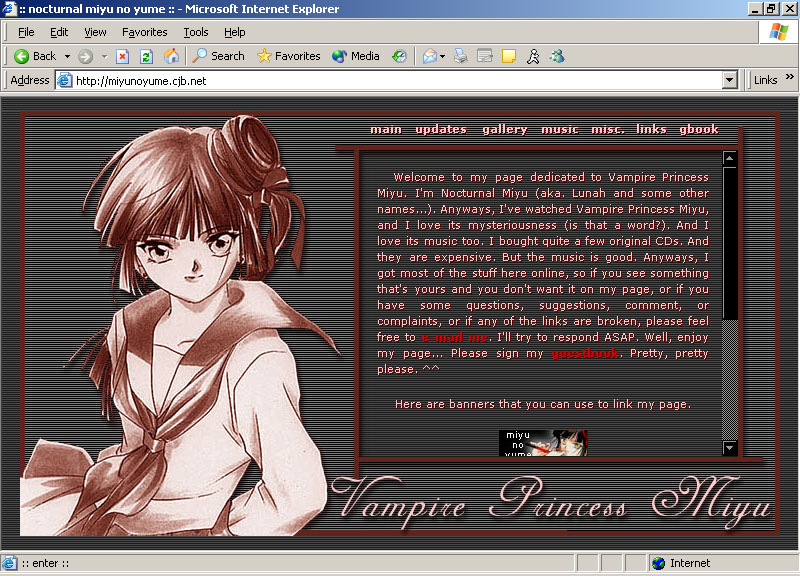Go to the Home page icon
Image resolution: width=800 pixels, height=576 pixels.
pyautogui.click(x=171, y=56)
